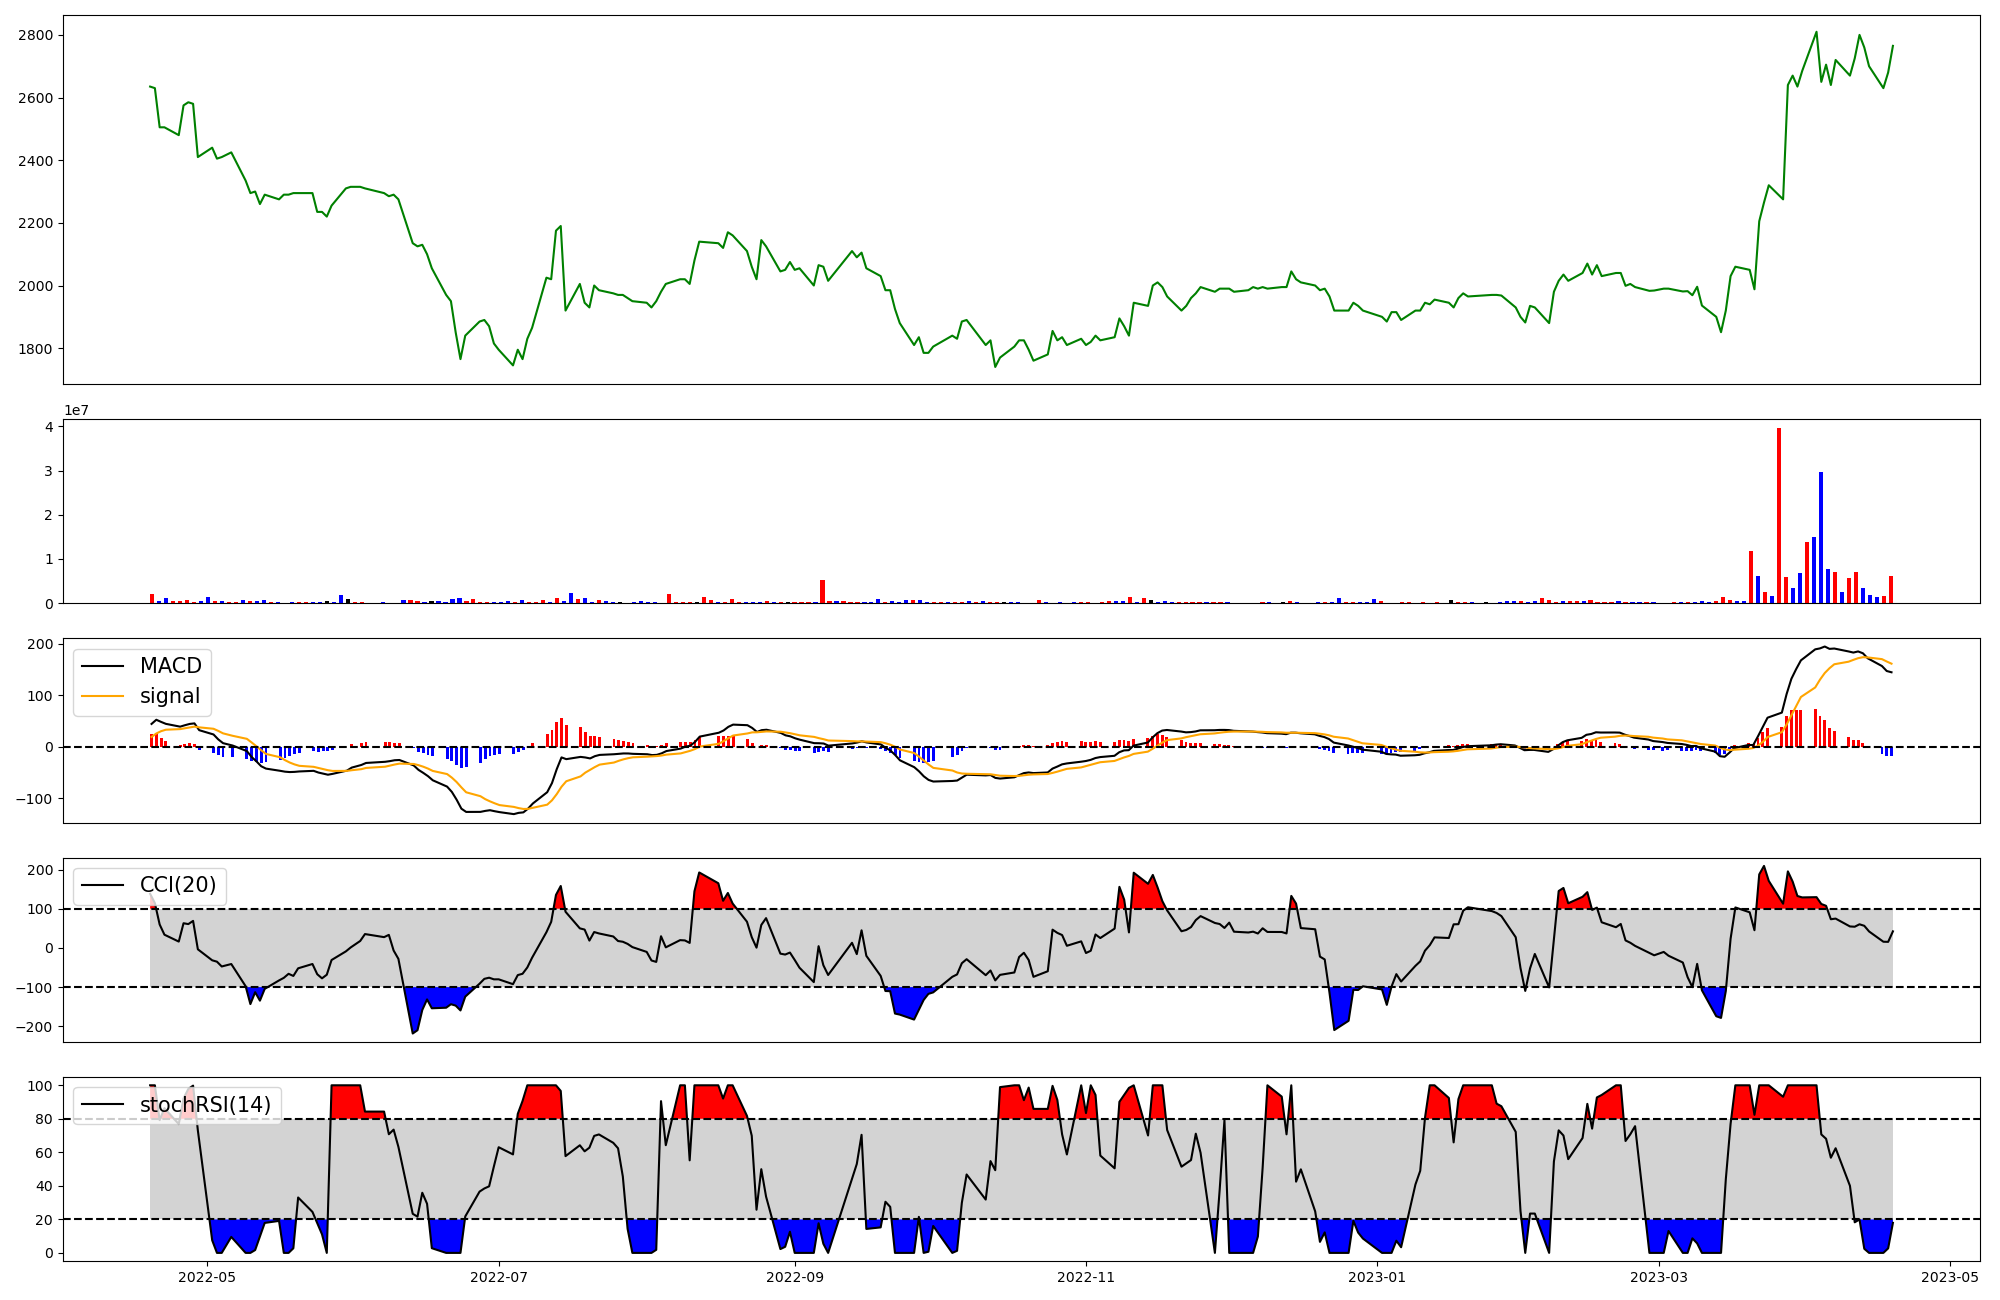Click the 2022-07 date tick label

pyautogui.click(x=498, y=1277)
